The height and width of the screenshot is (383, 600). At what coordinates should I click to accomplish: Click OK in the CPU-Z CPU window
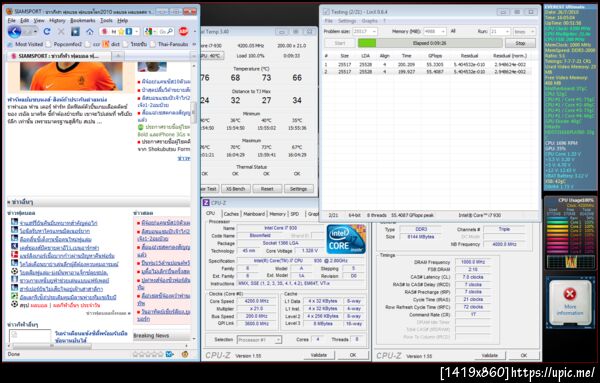[x=353, y=355]
